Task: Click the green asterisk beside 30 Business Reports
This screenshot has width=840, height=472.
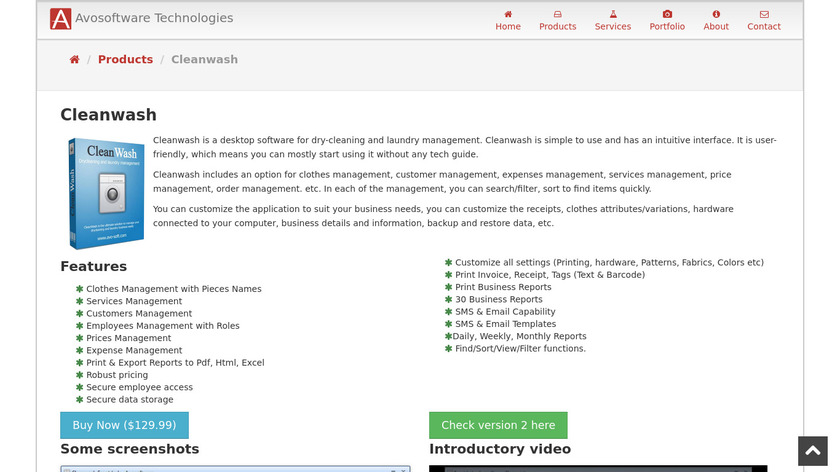Action: pyautogui.click(x=448, y=299)
